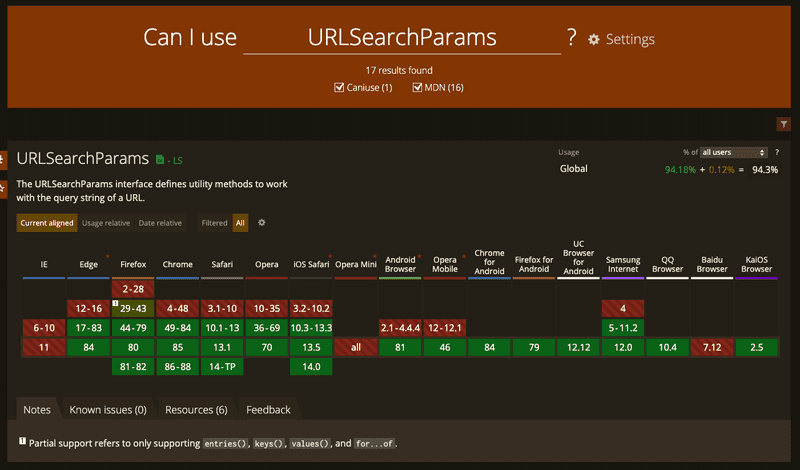Open table settings gear beside All
Viewport: 800px width, 470px height.
point(262,223)
